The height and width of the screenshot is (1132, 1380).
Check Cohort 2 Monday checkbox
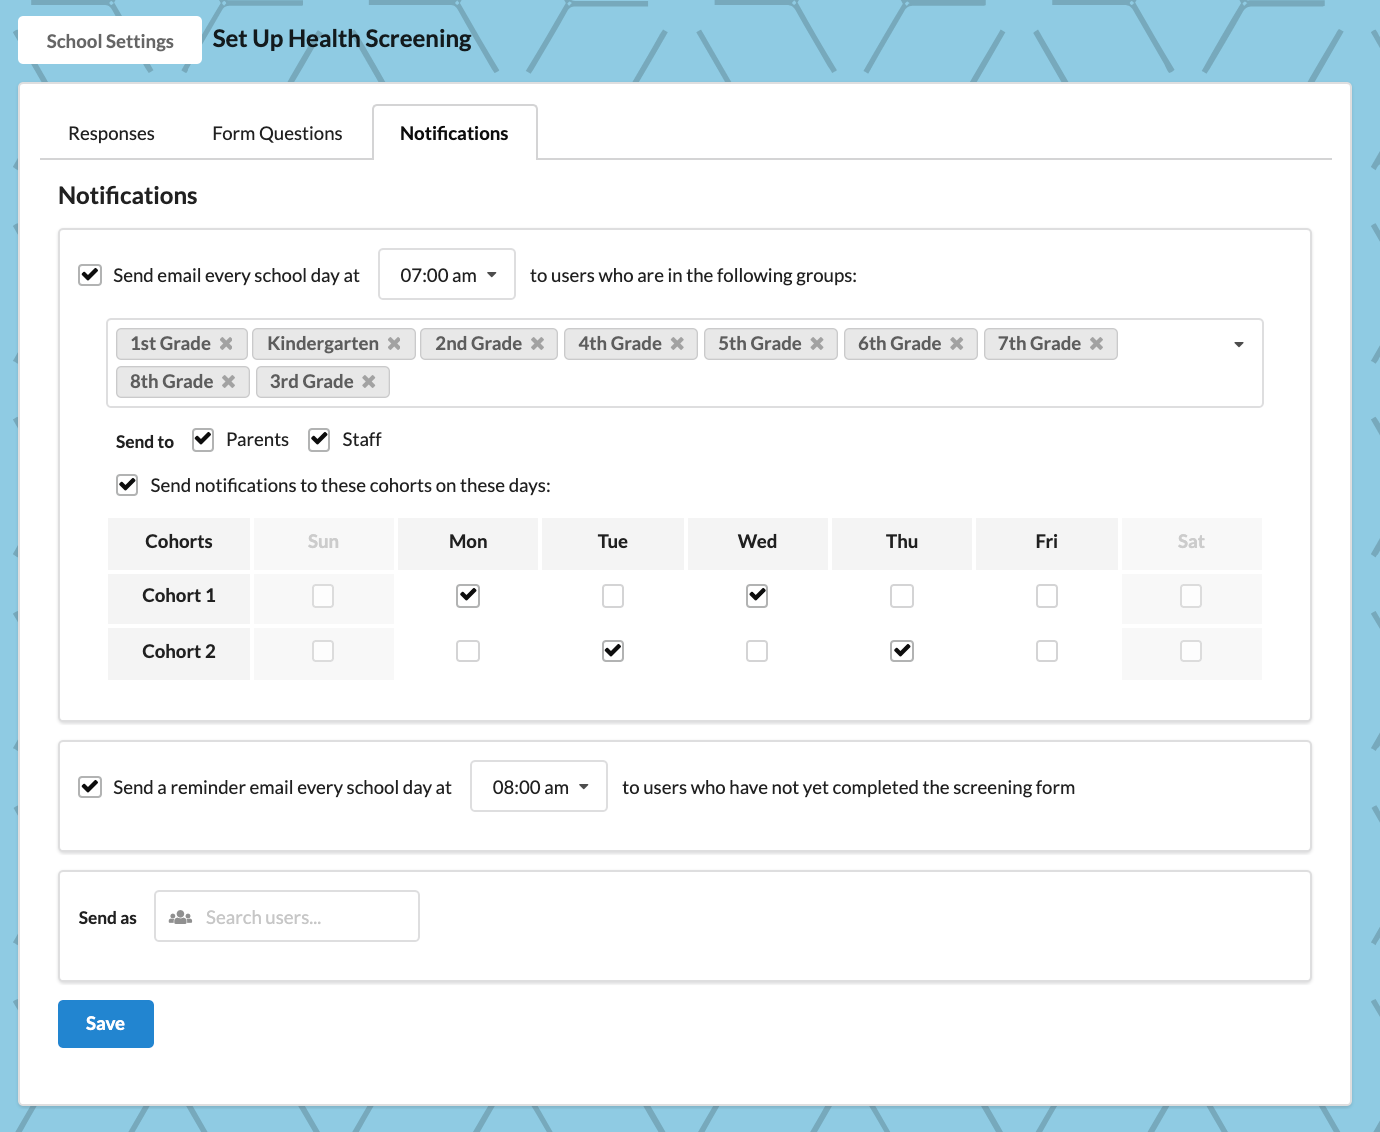(468, 651)
